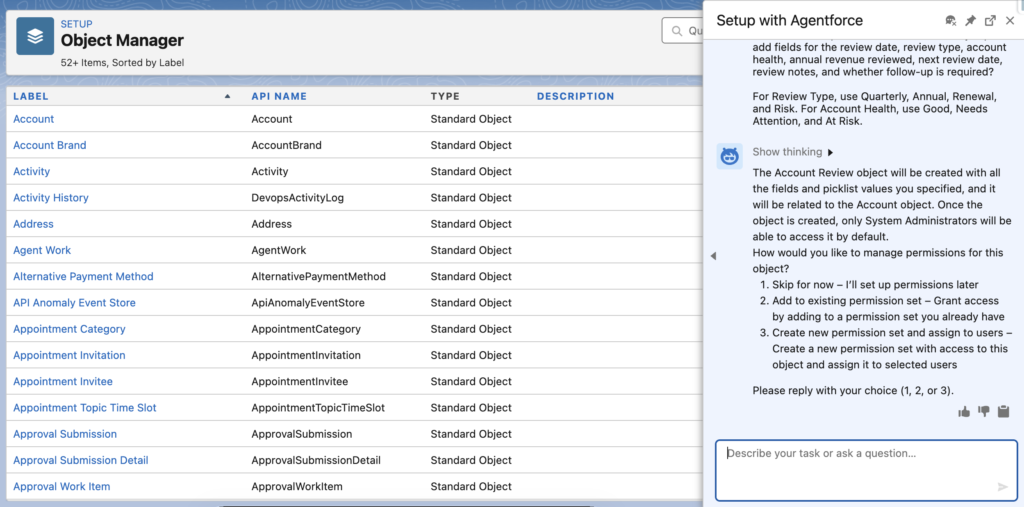1024x507 pixels.
Task: Sort by the DESCRIPTION column header
Action: tap(575, 96)
